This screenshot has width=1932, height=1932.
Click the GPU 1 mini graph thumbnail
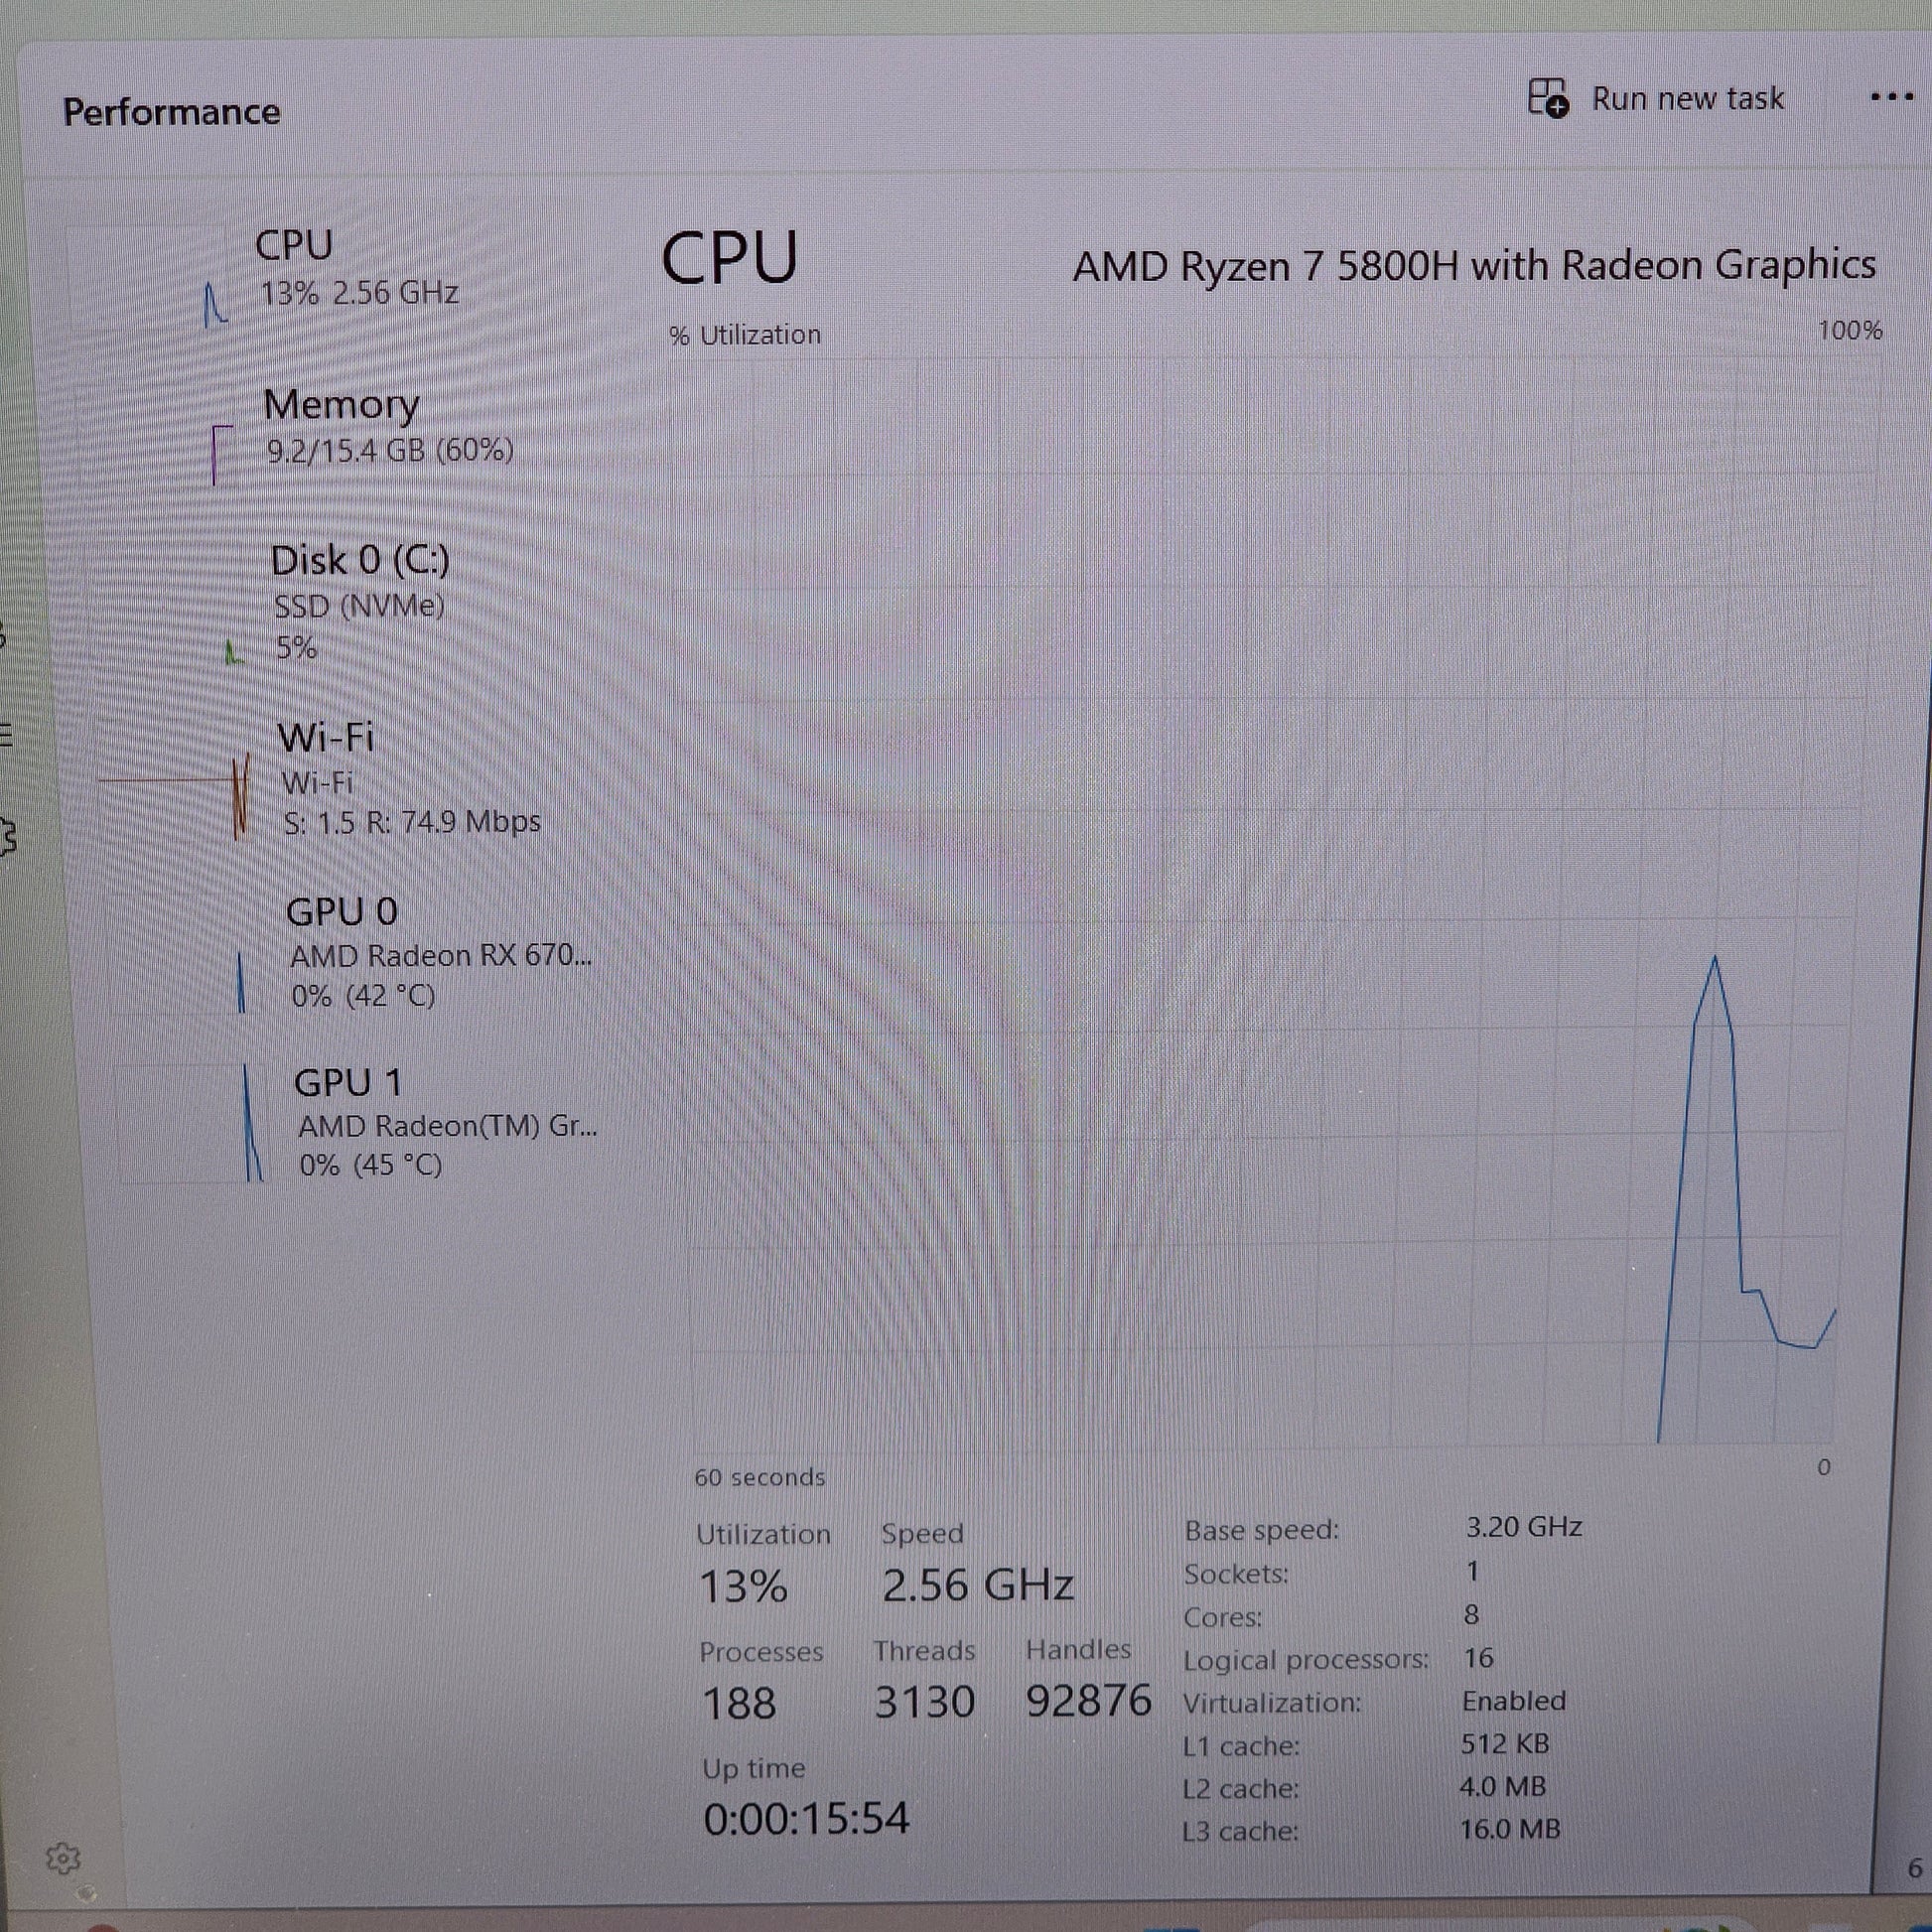tap(192, 1124)
